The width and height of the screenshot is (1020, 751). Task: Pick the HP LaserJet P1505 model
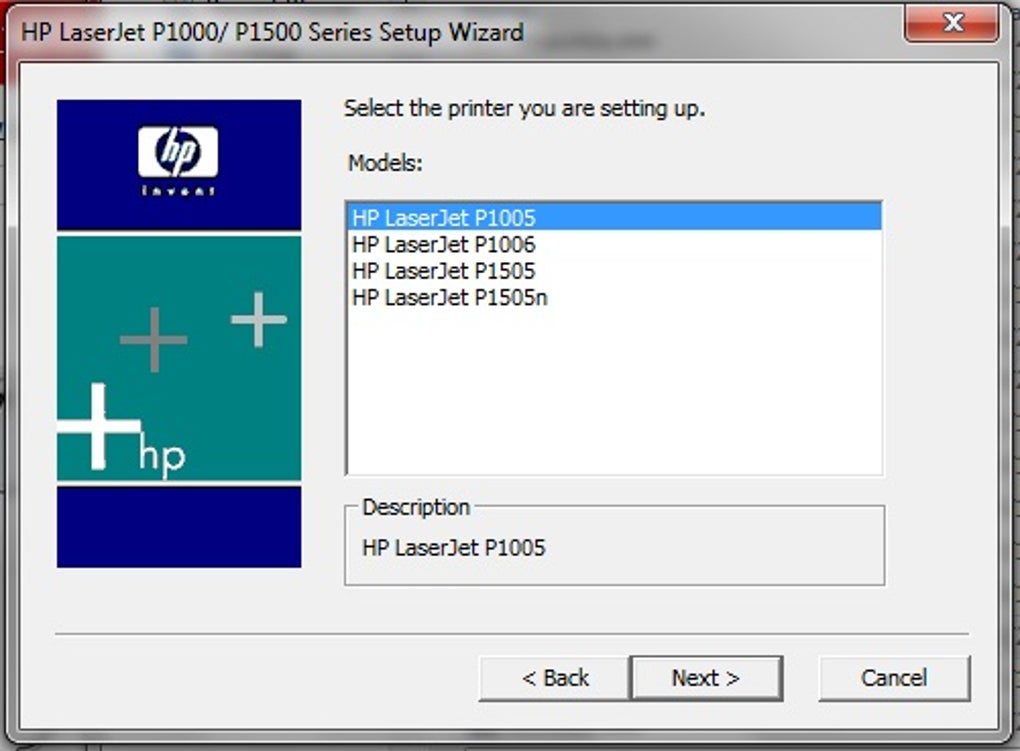point(444,271)
